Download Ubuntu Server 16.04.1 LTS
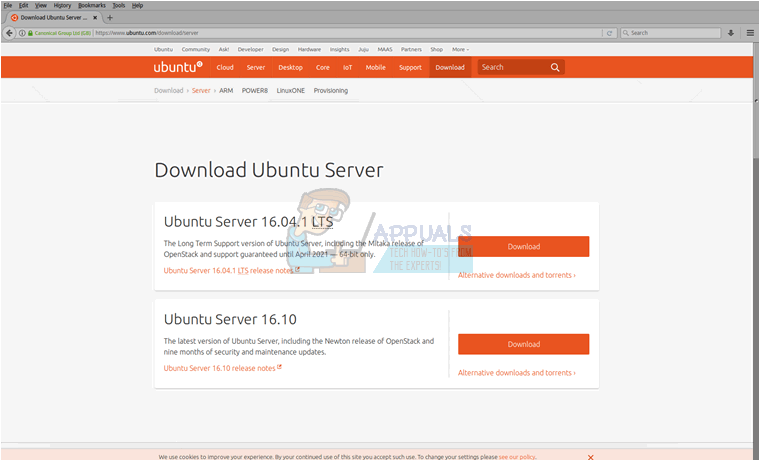Screen dimensions: 759x460 (x=524, y=246)
